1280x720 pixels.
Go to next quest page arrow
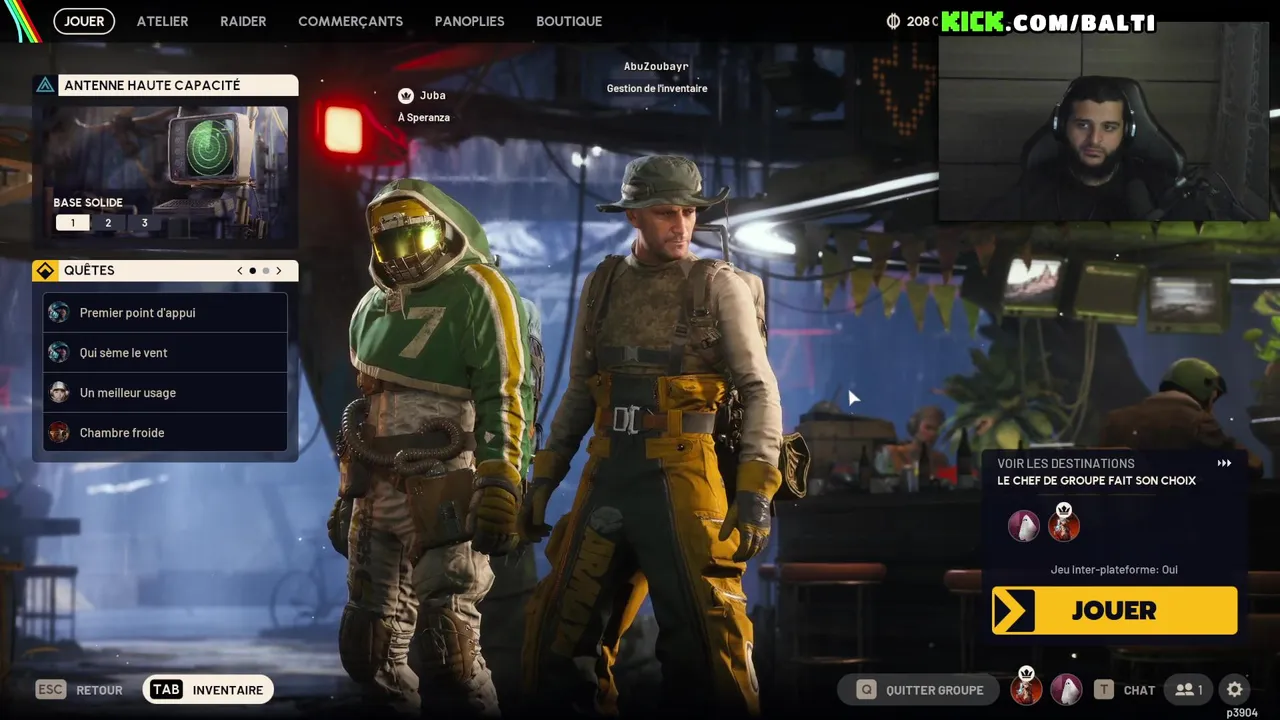(278, 271)
